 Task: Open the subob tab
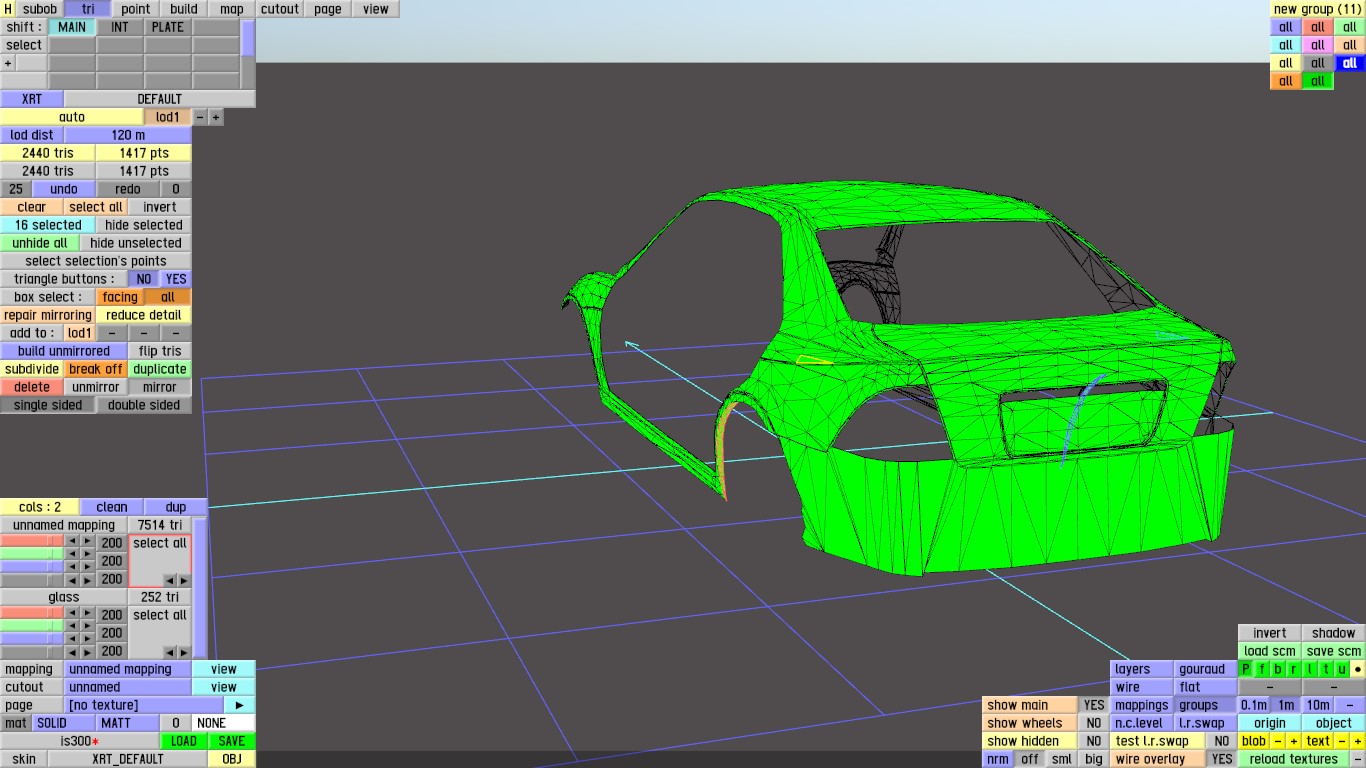pyautogui.click(x=40, y=9)
